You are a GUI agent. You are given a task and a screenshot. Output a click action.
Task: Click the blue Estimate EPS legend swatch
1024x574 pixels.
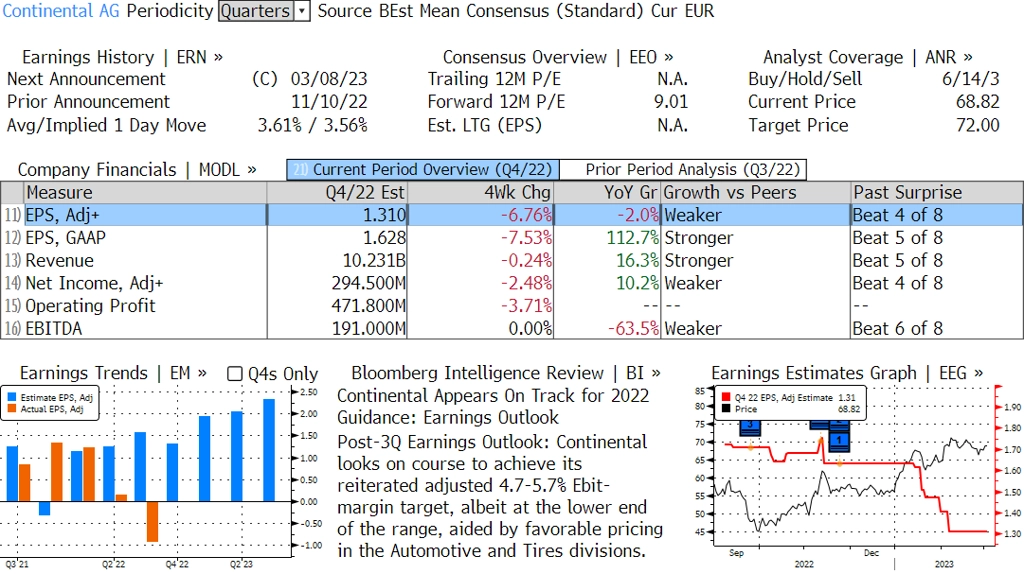click(x=12, y=397)
